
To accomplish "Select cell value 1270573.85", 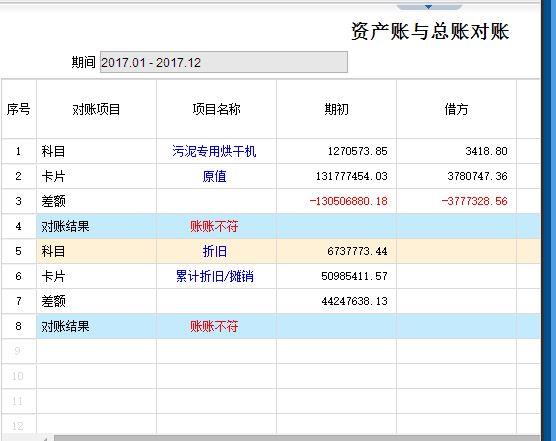I will click(357, 151).
